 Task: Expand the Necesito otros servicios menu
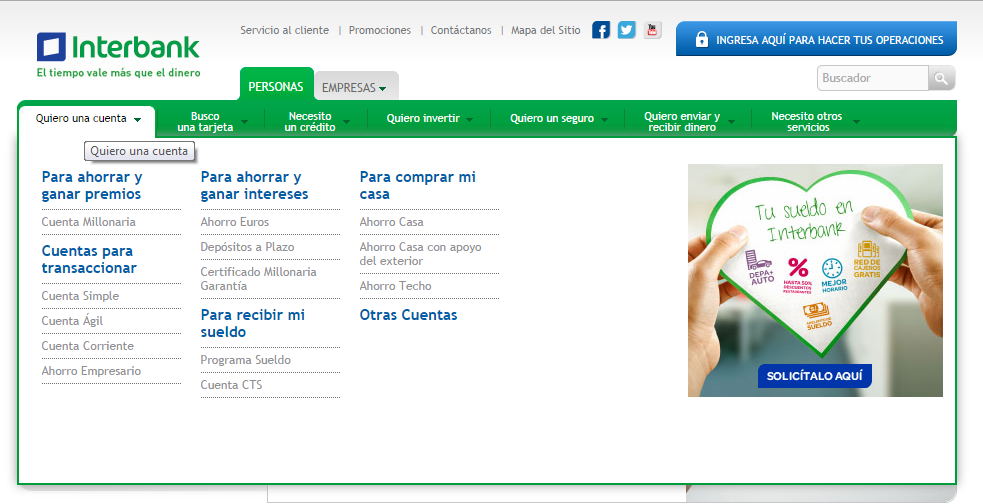[814, 122]
